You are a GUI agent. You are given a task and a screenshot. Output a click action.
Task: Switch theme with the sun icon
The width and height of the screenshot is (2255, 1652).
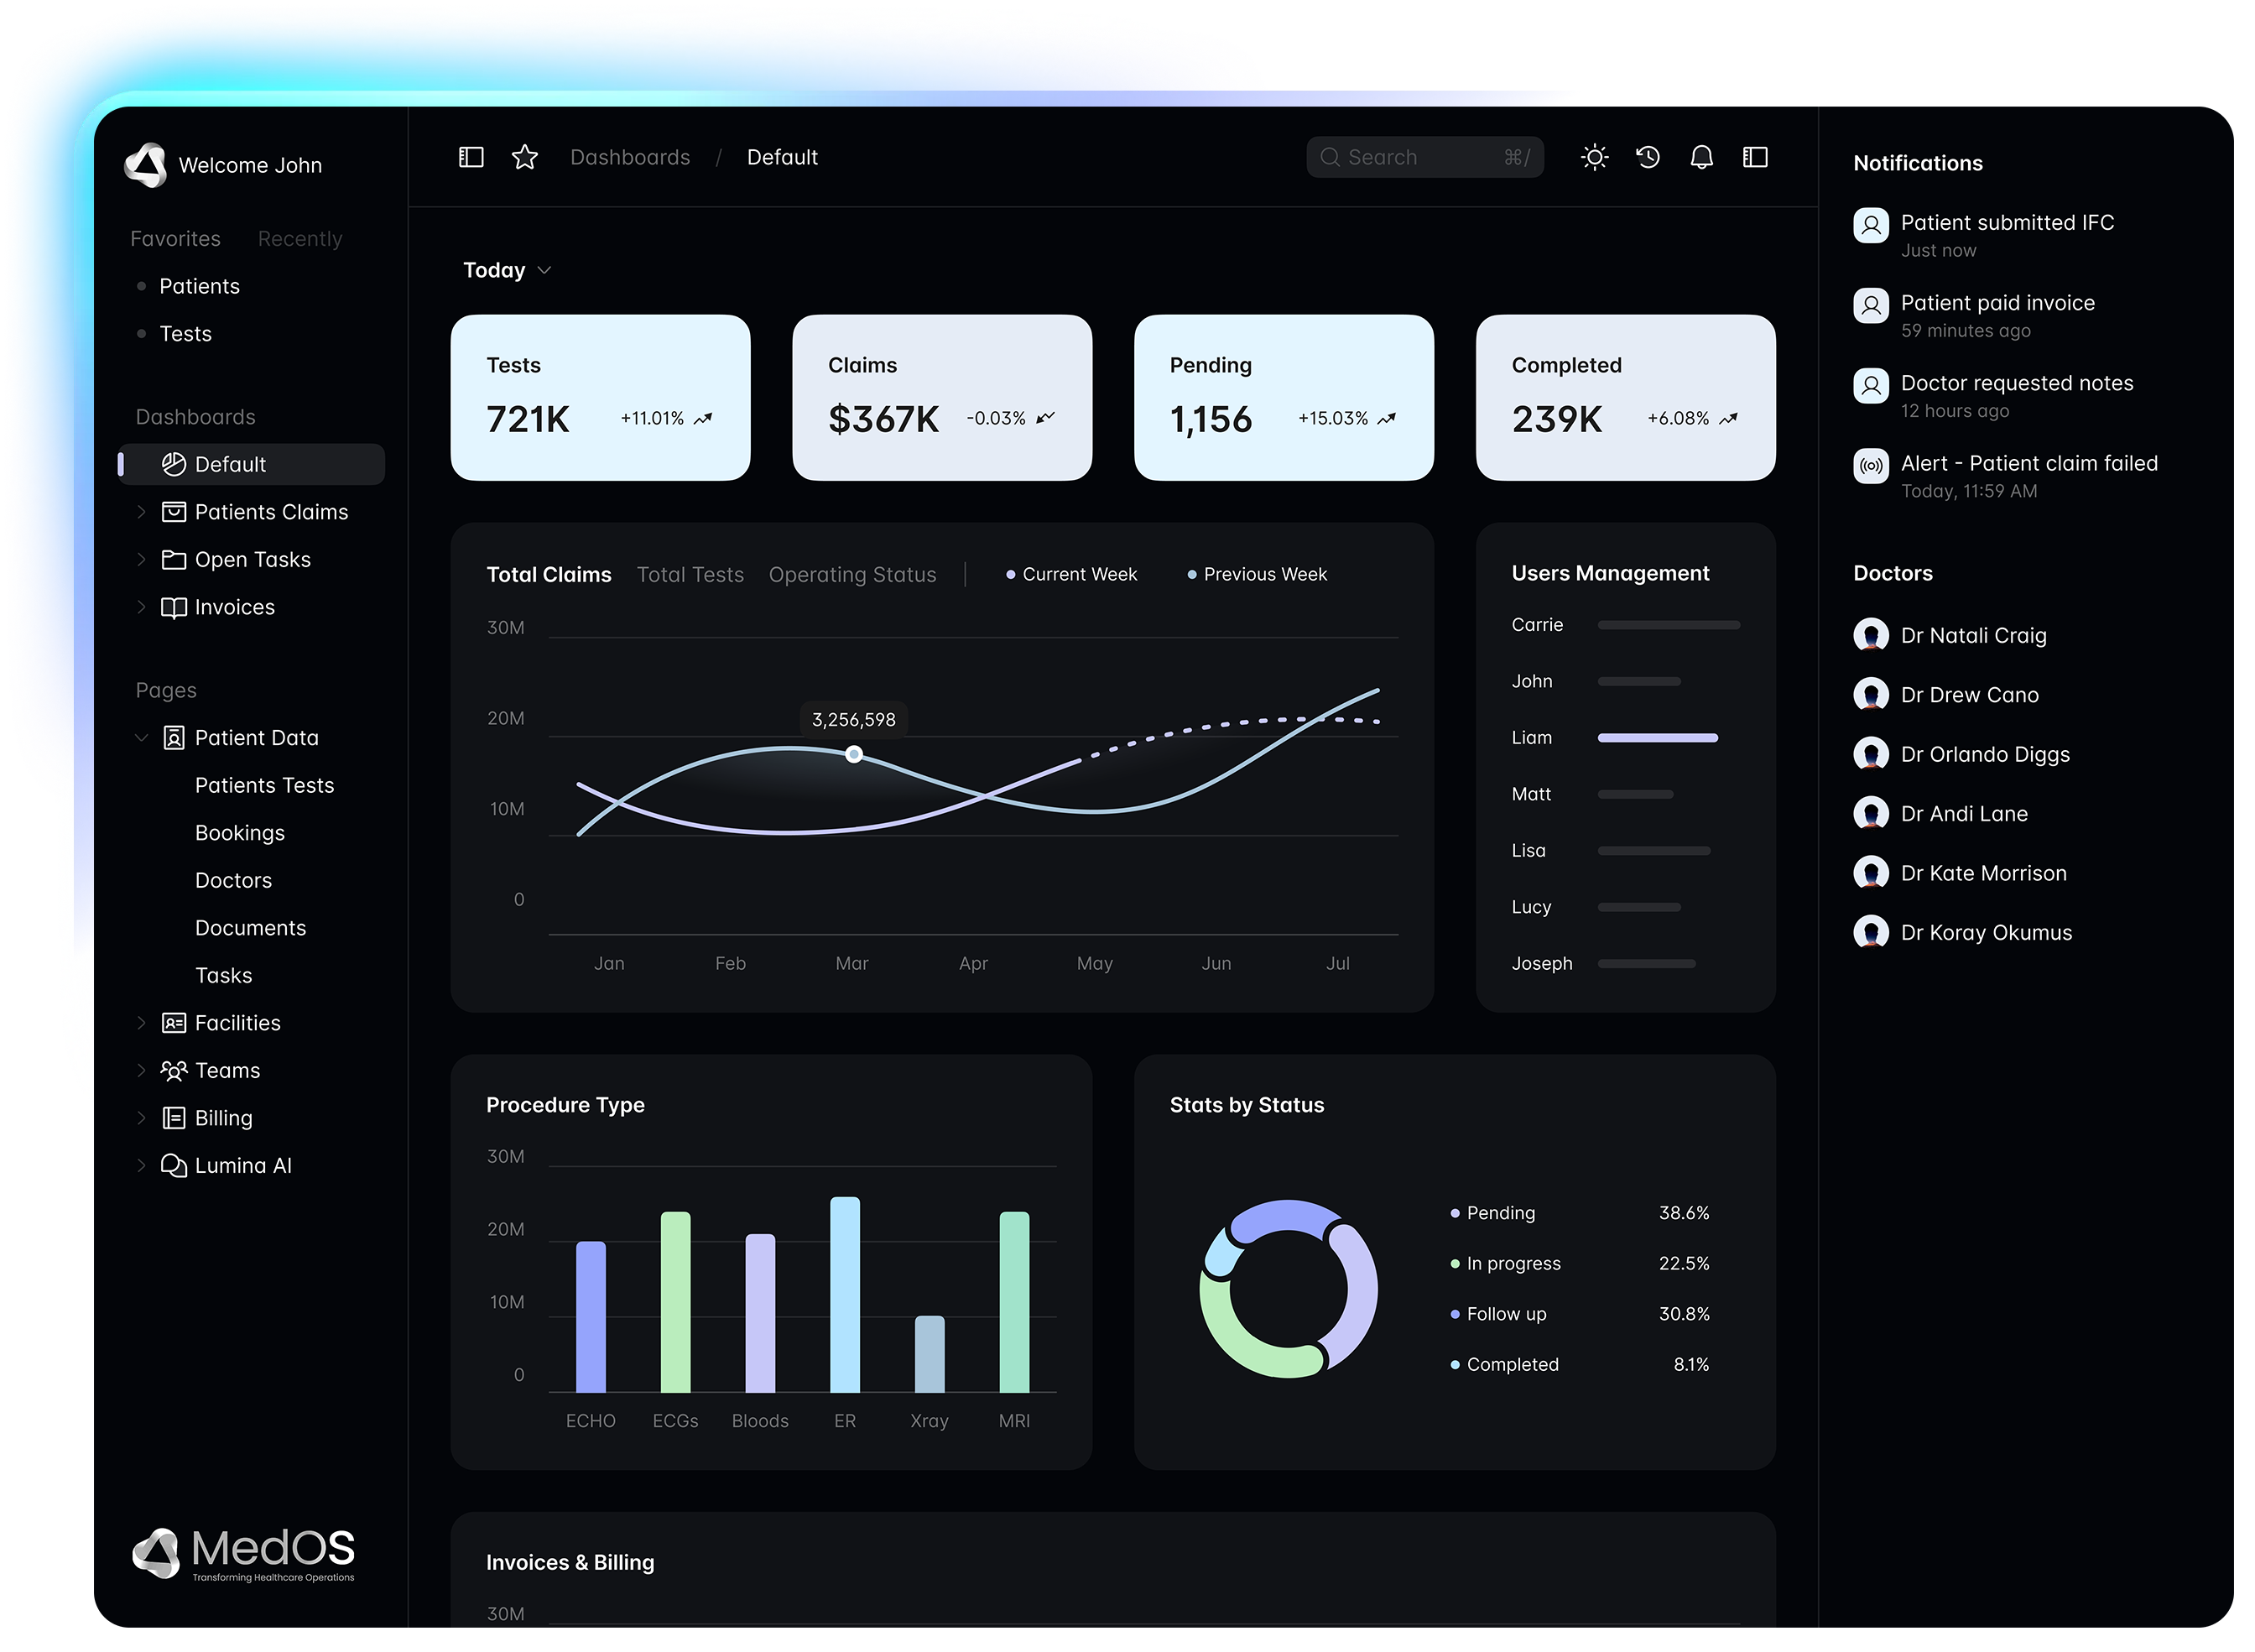coord(1594,157)
